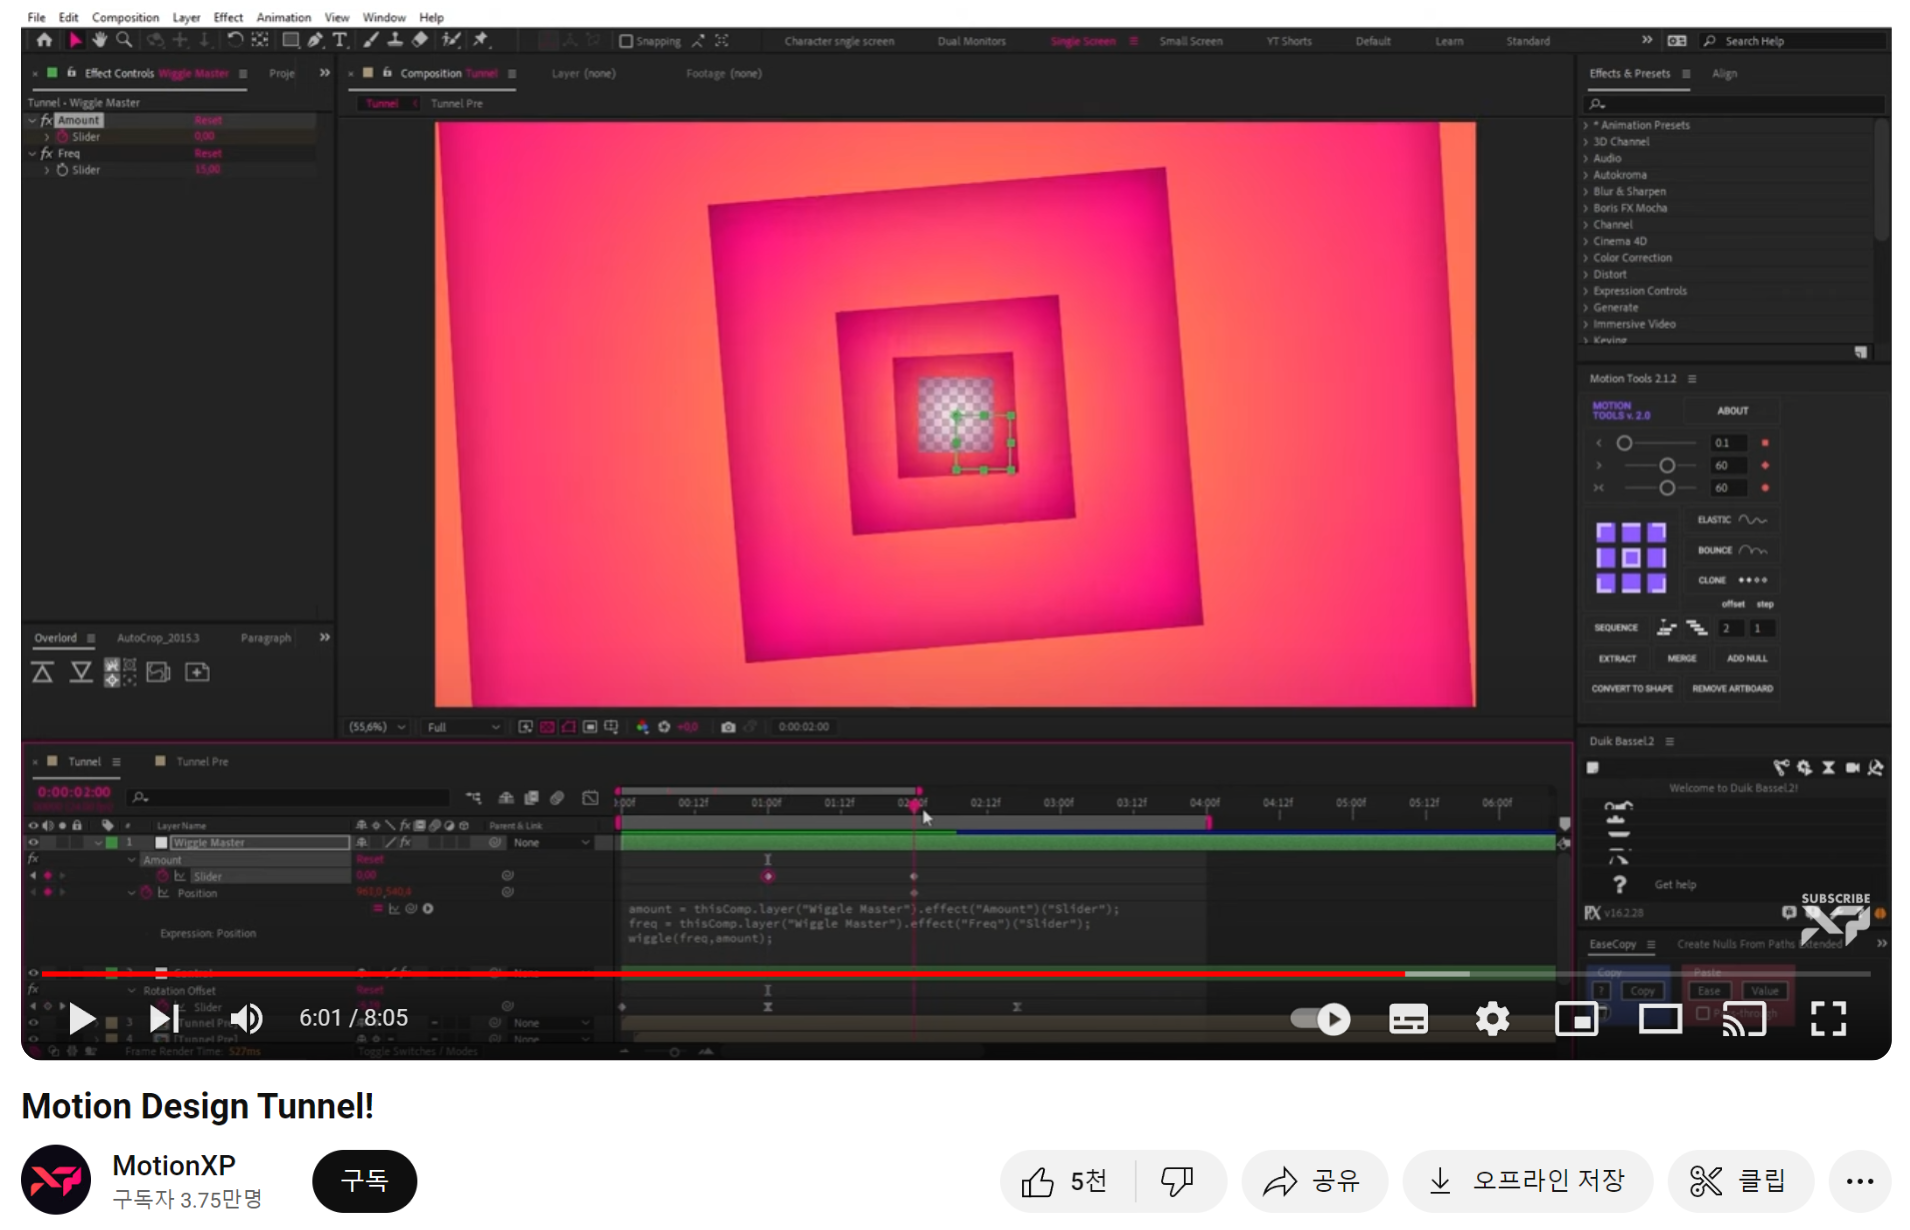The height and width of the screenshot is (1230, 1910).
Task: Mute the YouTube video volume
Action: point(246,1019)
